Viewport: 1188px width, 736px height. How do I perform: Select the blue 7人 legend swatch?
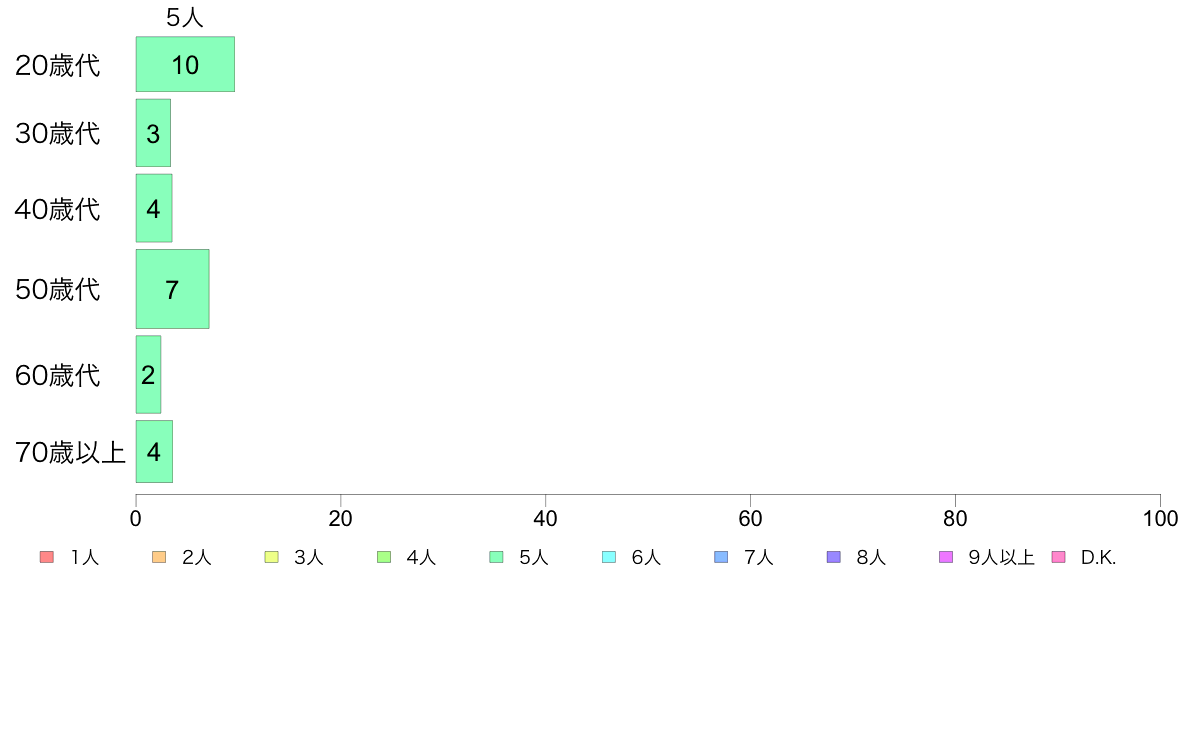pyautogui.click(x=721, y=557)
